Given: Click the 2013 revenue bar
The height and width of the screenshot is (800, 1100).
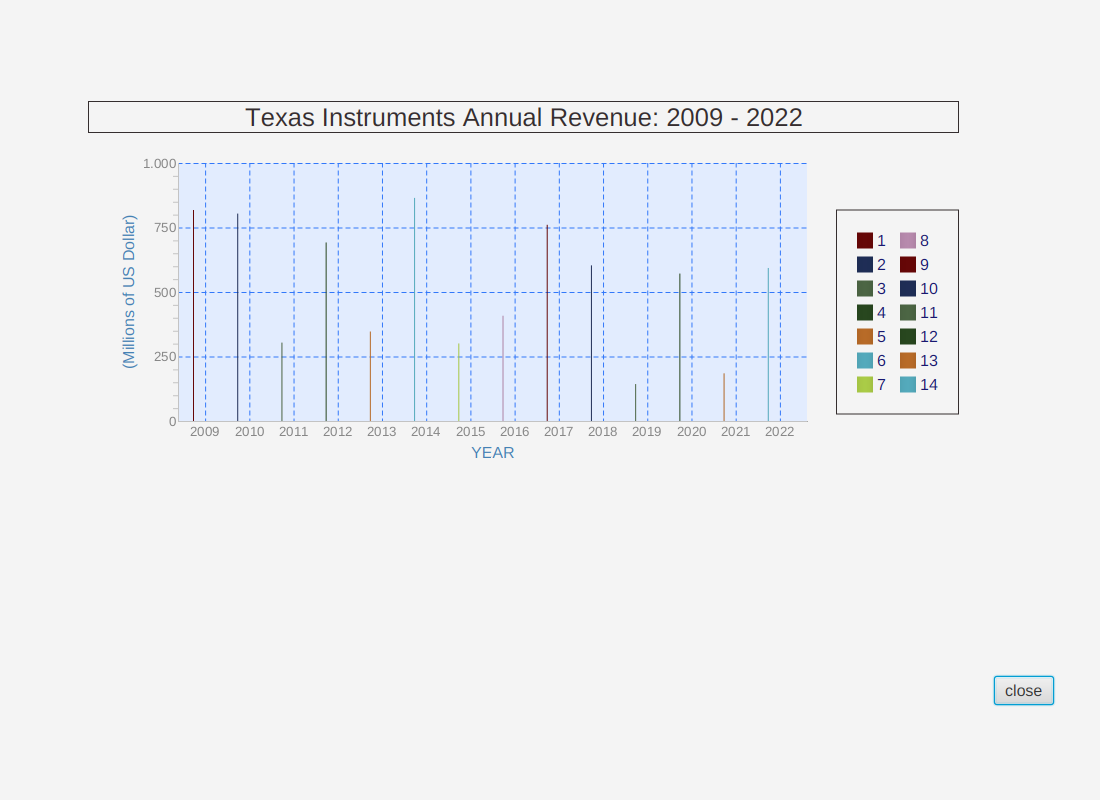Looking at the screenshot, I should pos(370,376).
